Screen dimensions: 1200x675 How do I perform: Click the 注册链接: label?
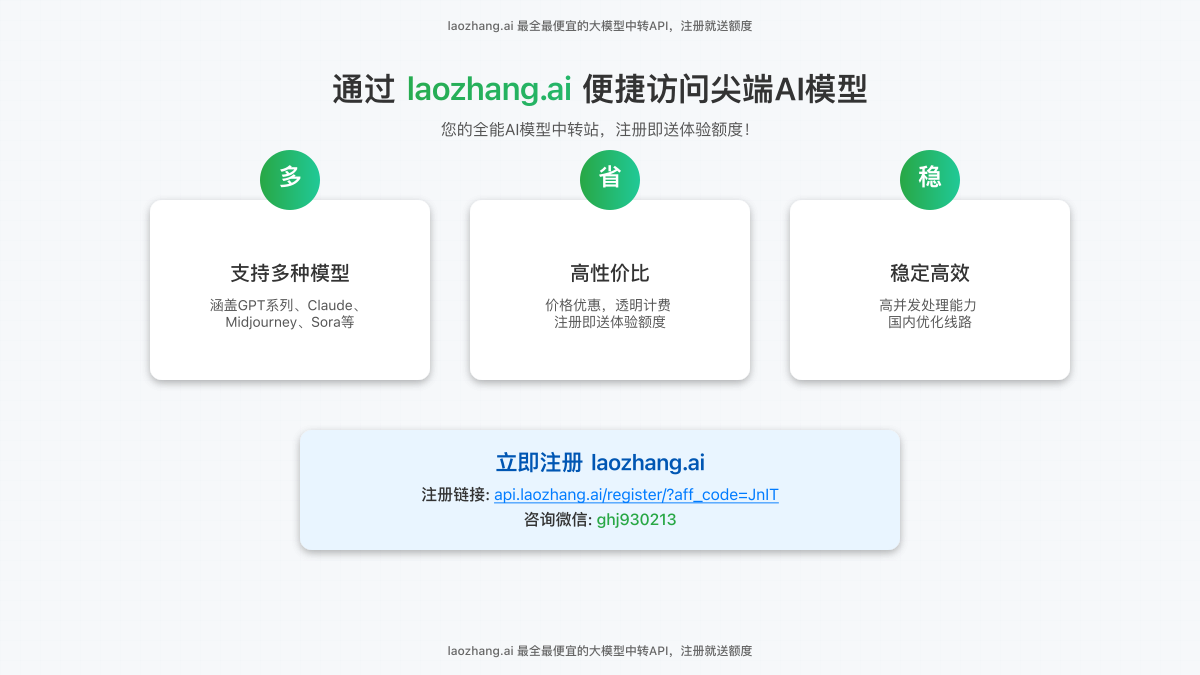455,495
